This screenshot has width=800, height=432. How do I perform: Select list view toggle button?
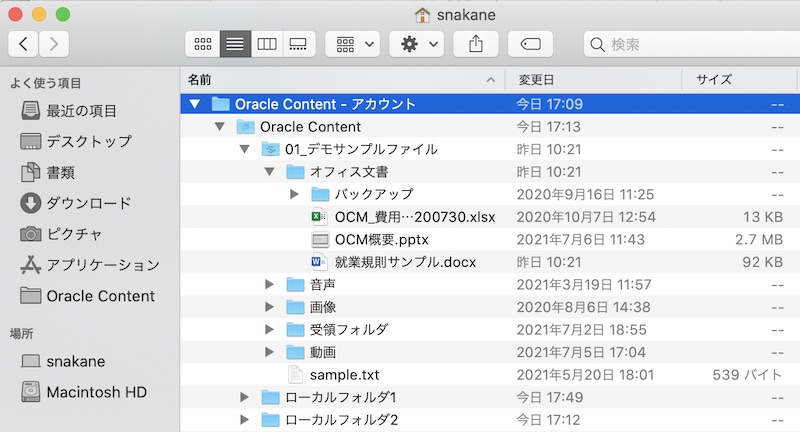pyautogui.click(x=235, y=44)
